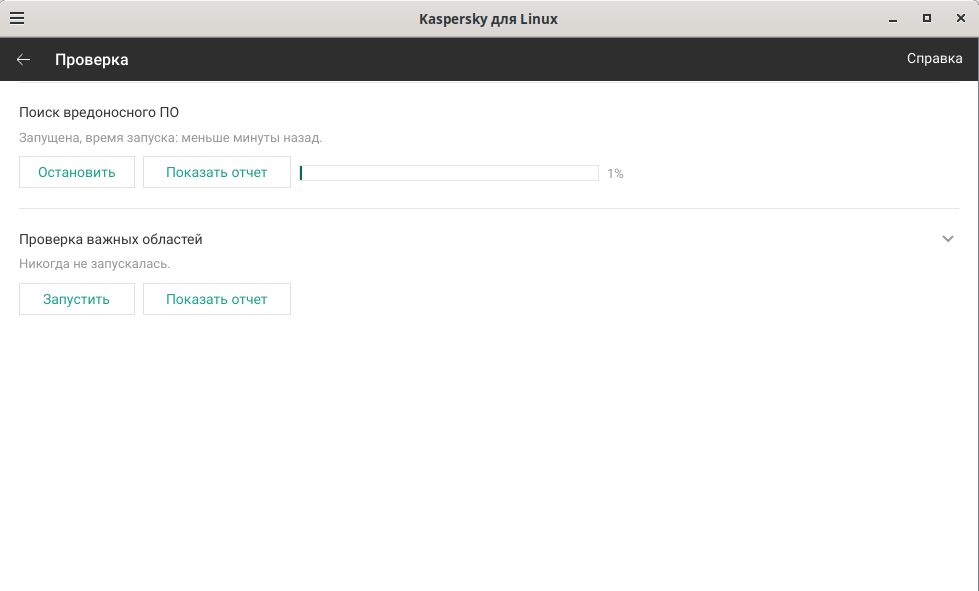Screen dimensions: 979x591
Task: Close the Kaspersky для Linux window
Action: click(x=961, y=19)
